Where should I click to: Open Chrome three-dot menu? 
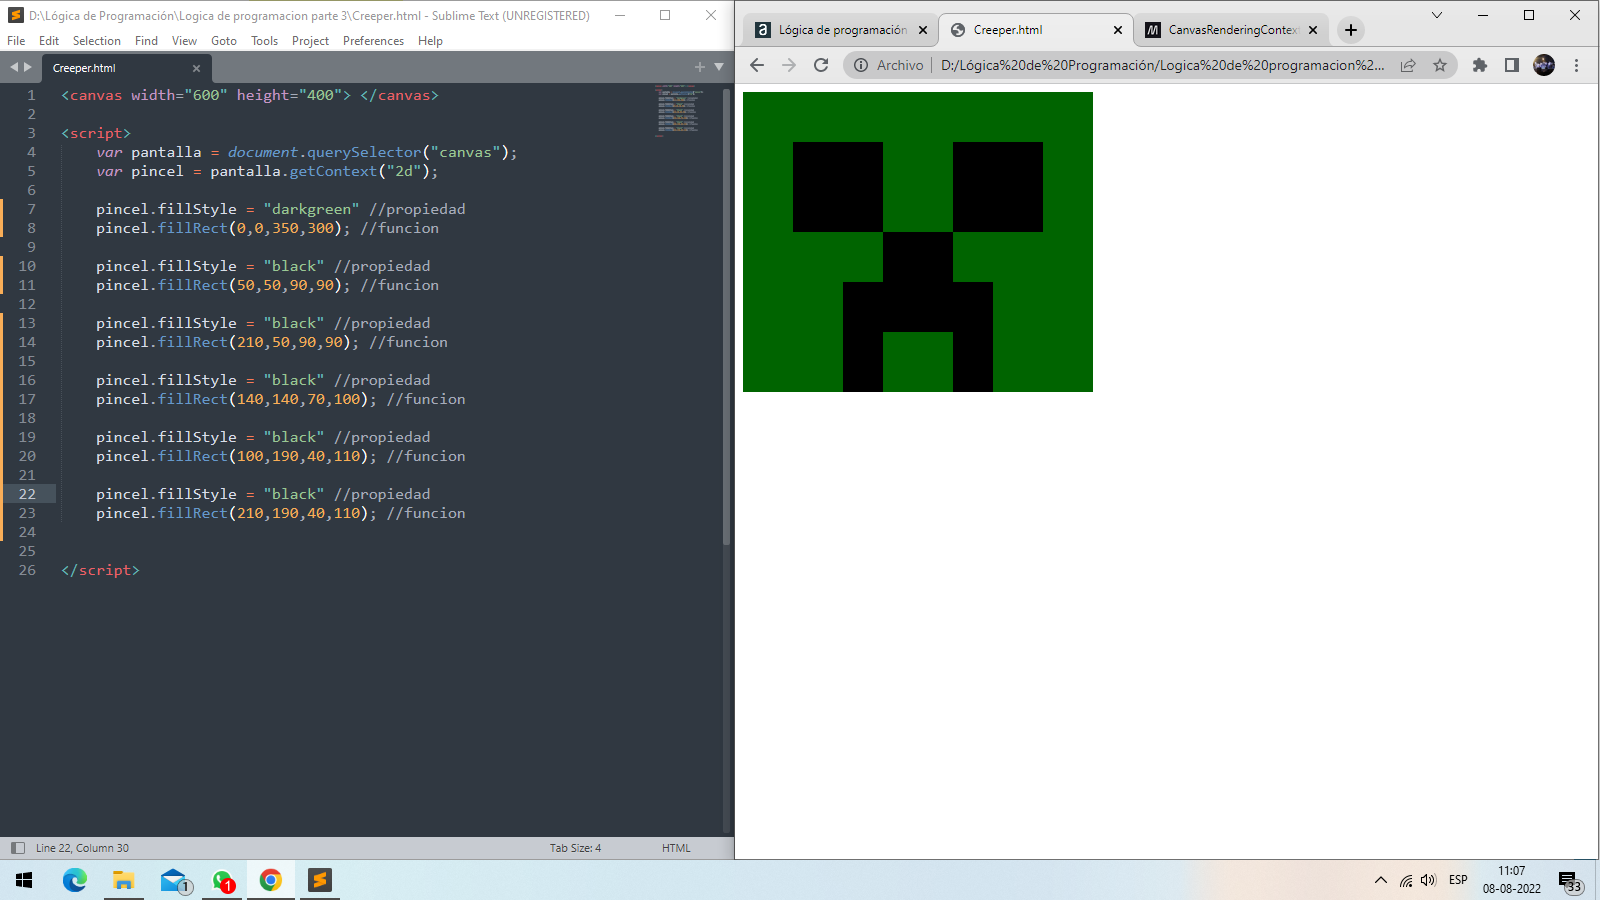[x=1577, y=65]
